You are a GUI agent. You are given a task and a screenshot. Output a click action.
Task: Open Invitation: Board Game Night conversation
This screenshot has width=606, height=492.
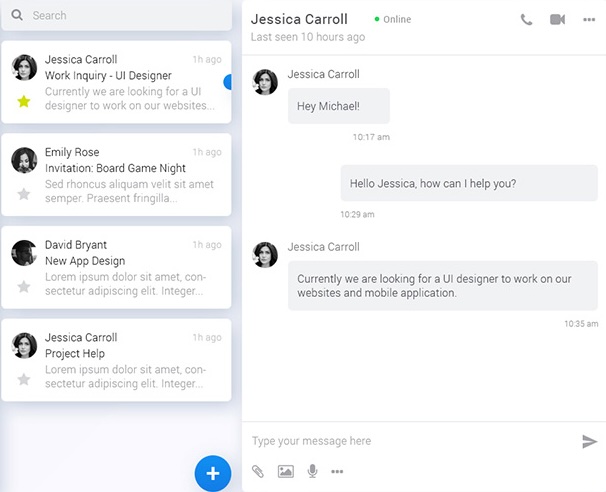click(116, 175)
